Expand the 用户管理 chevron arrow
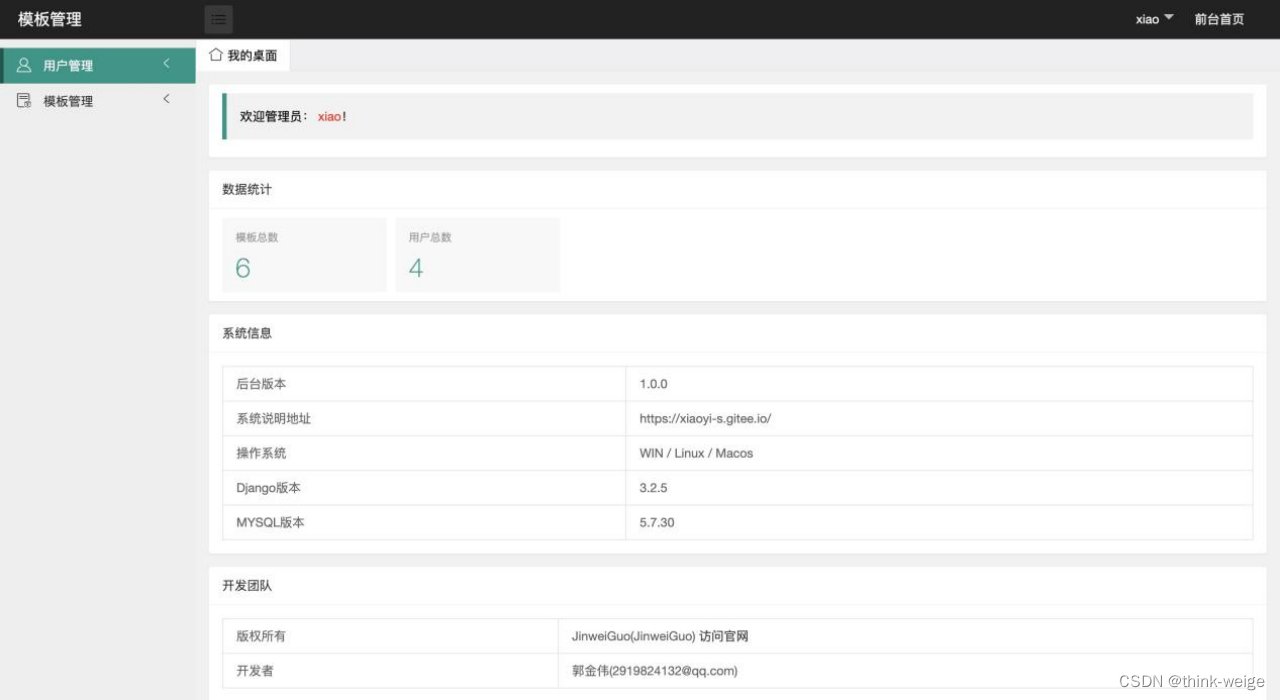1280x700 pixels. click(166, 64)
